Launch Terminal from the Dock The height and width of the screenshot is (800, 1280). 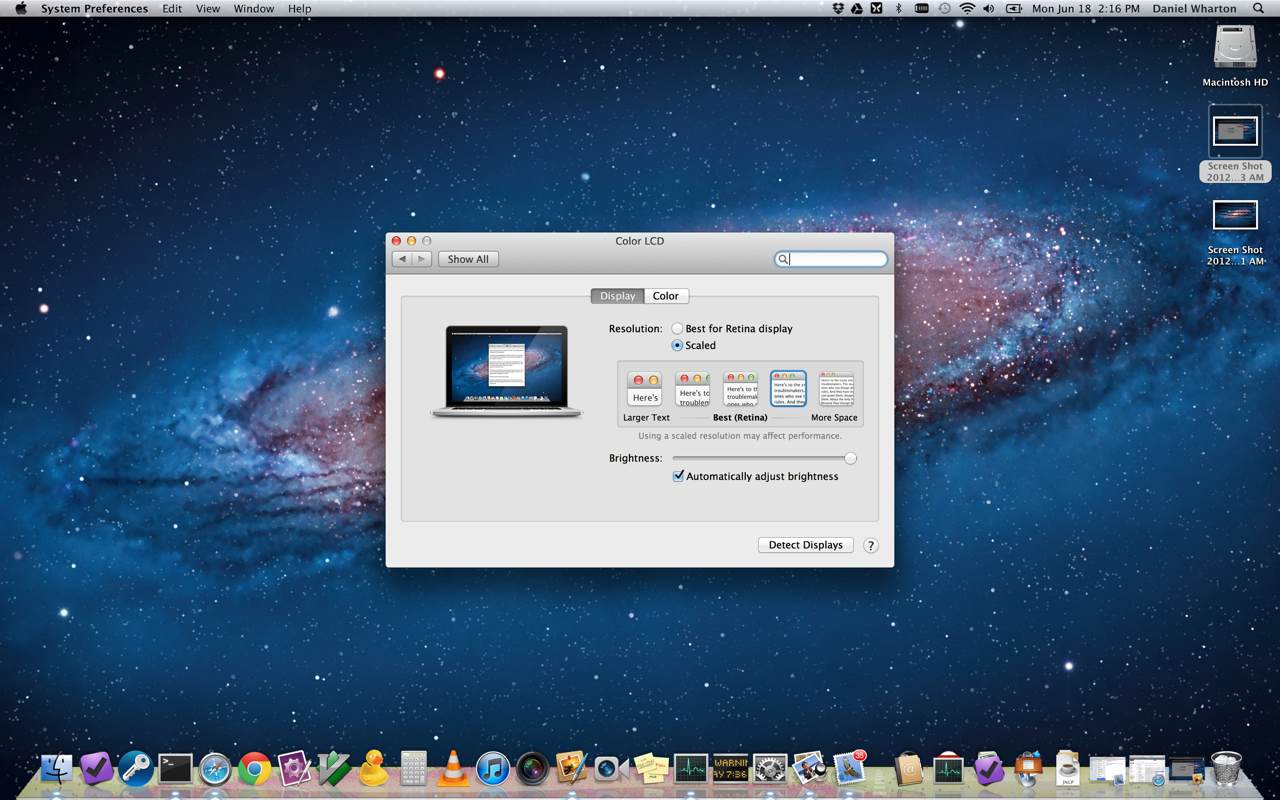(175, 768)
